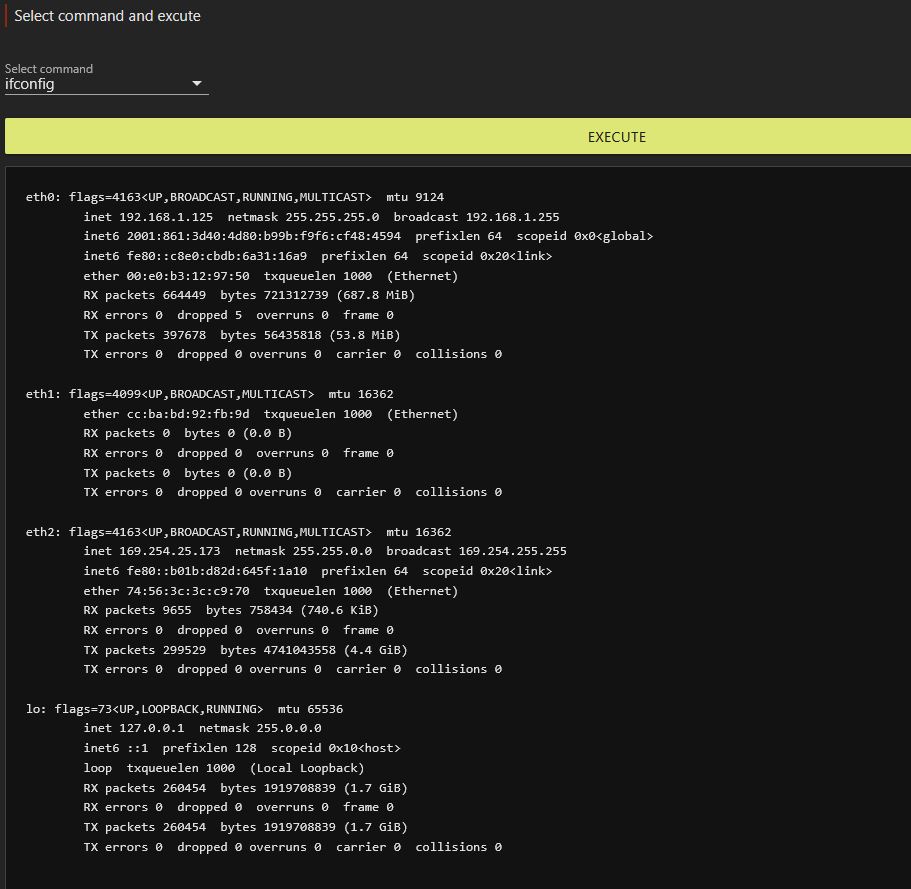Click the inet 127.0.0.1 line
This screenshot has width=911, height=889.
[202, 728]
